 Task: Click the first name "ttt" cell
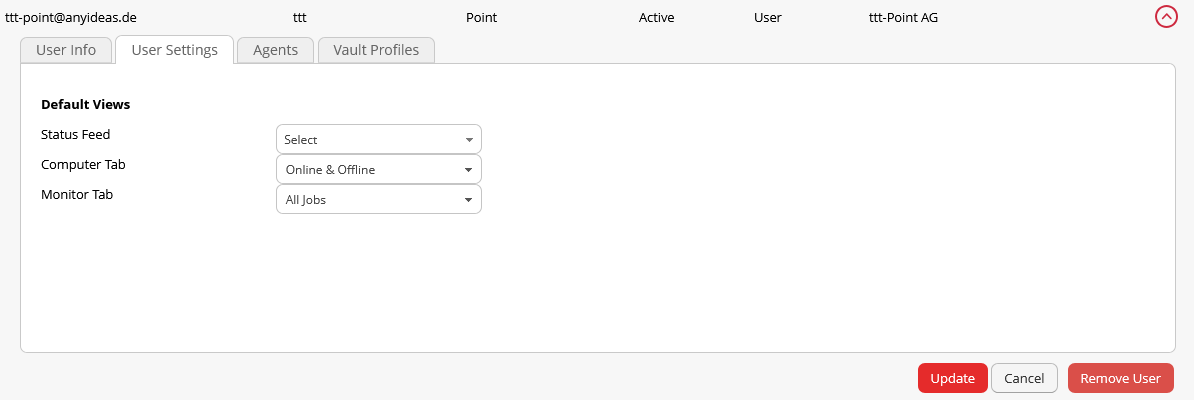[x=300, y=17]
